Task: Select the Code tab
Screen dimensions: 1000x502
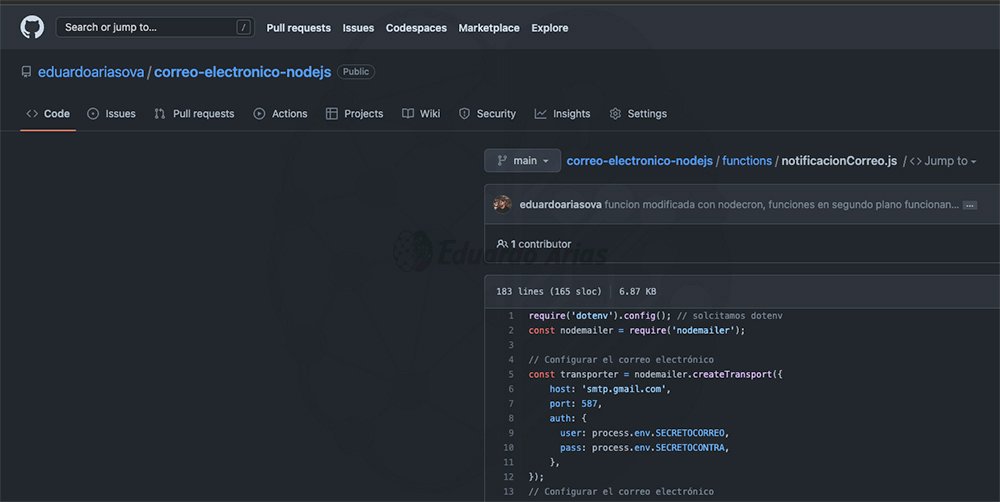Action: point(48,114)
